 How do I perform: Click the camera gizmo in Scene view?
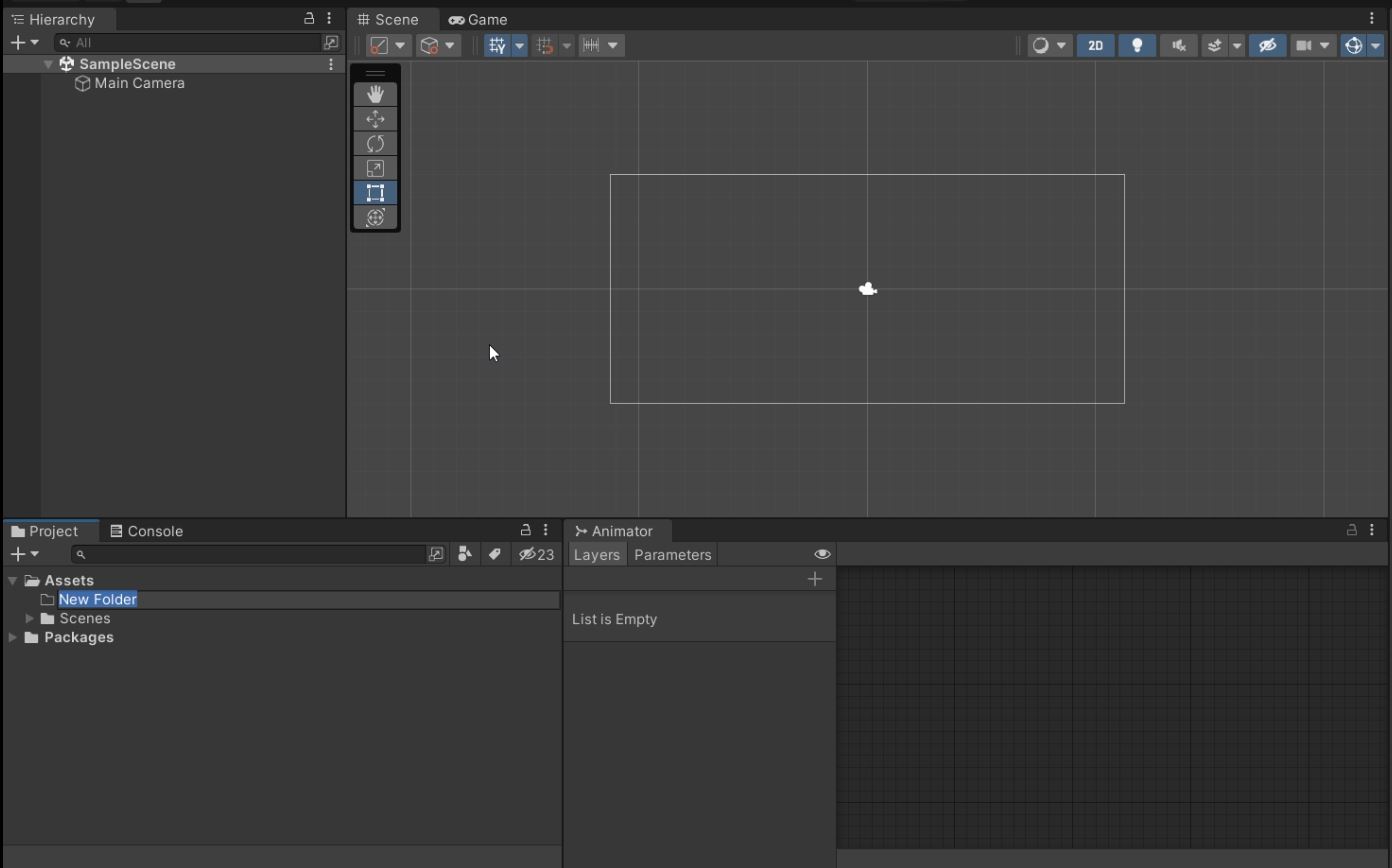tap(868, 290)
